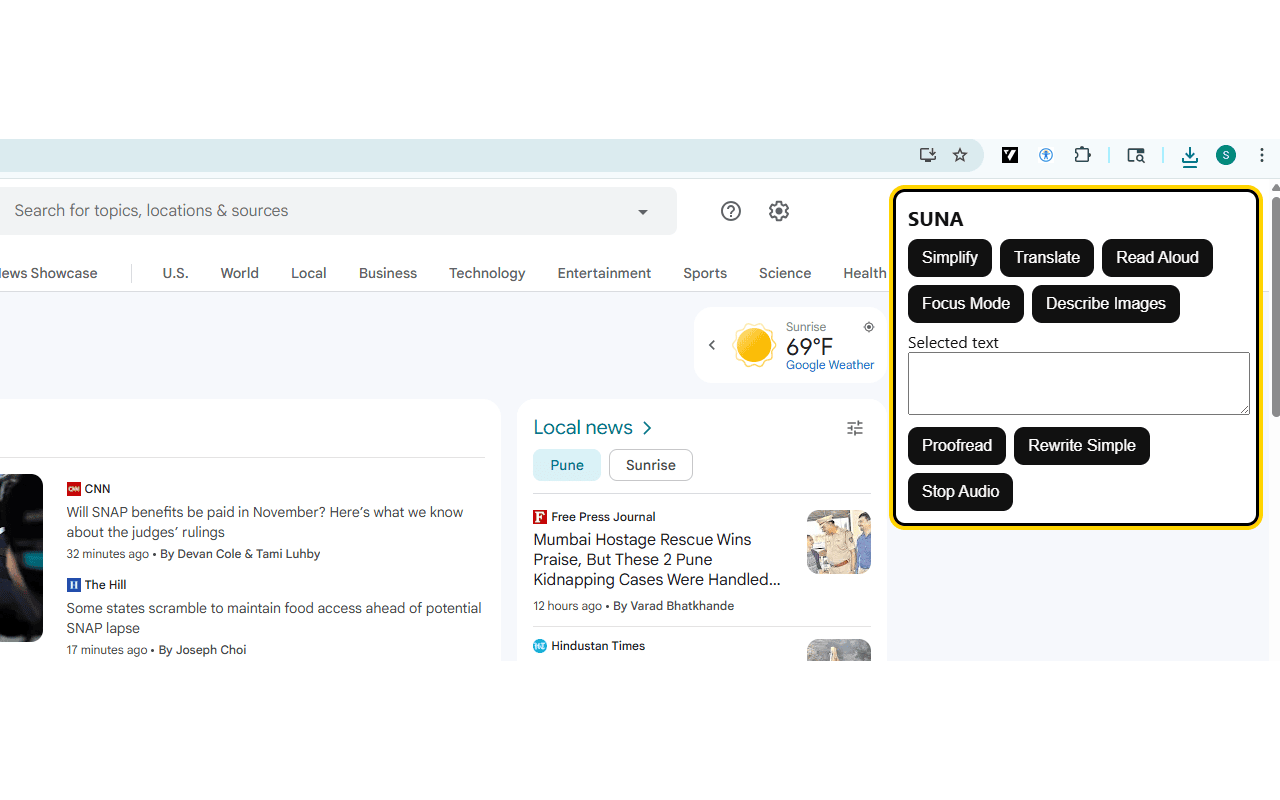Image resolution: width=1280 pixels, height=800 pixels.
Task: Open Local news section via chevron
Action: tap(647, 428)
